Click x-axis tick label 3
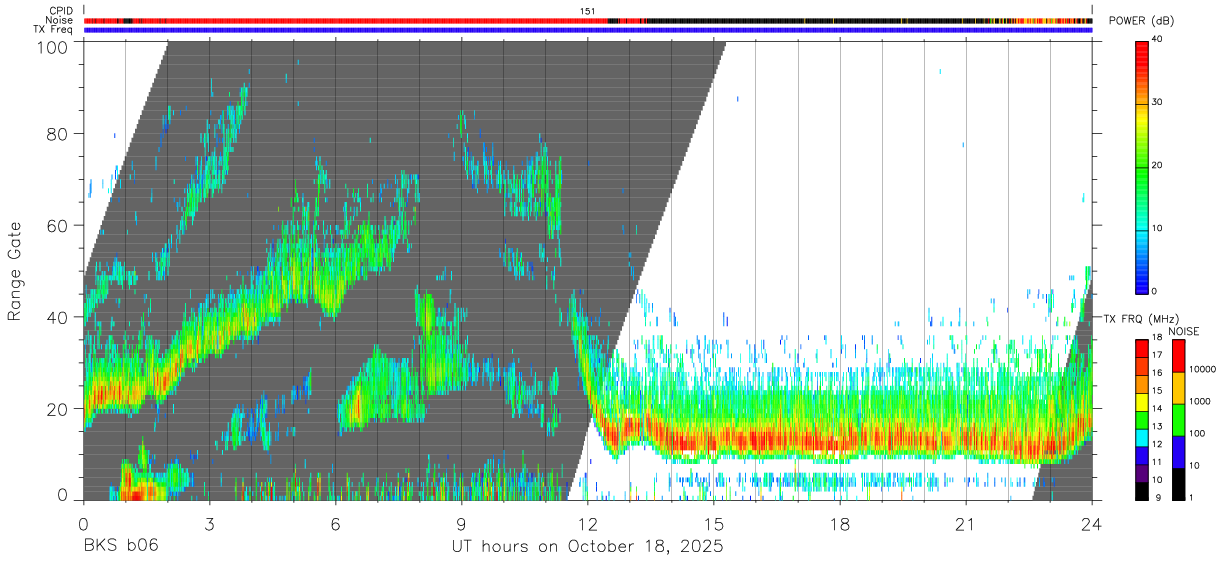Viewport: 1228px width, 567px height. [209, 523]
